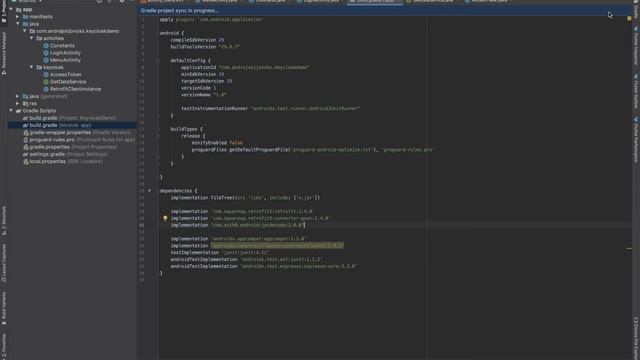Click the warning stripe mark in editor scrollbar
Viewport: 640px width, 360px height.
(629, 249)
